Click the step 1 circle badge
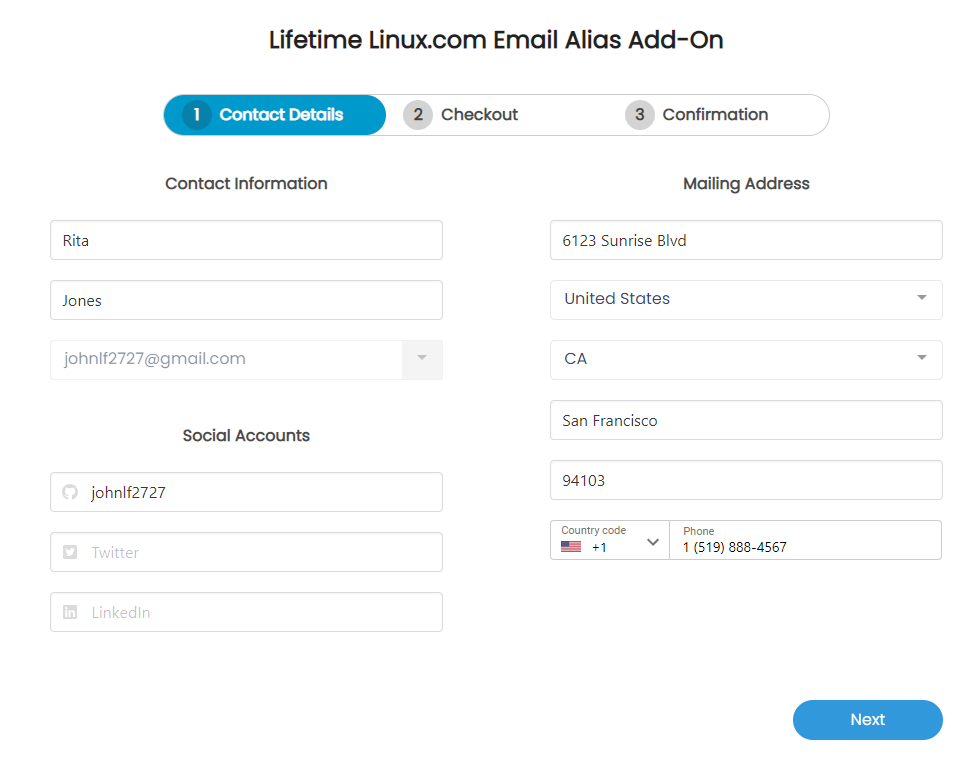Viewport: 977px width, 760px height. coord(196,115)
